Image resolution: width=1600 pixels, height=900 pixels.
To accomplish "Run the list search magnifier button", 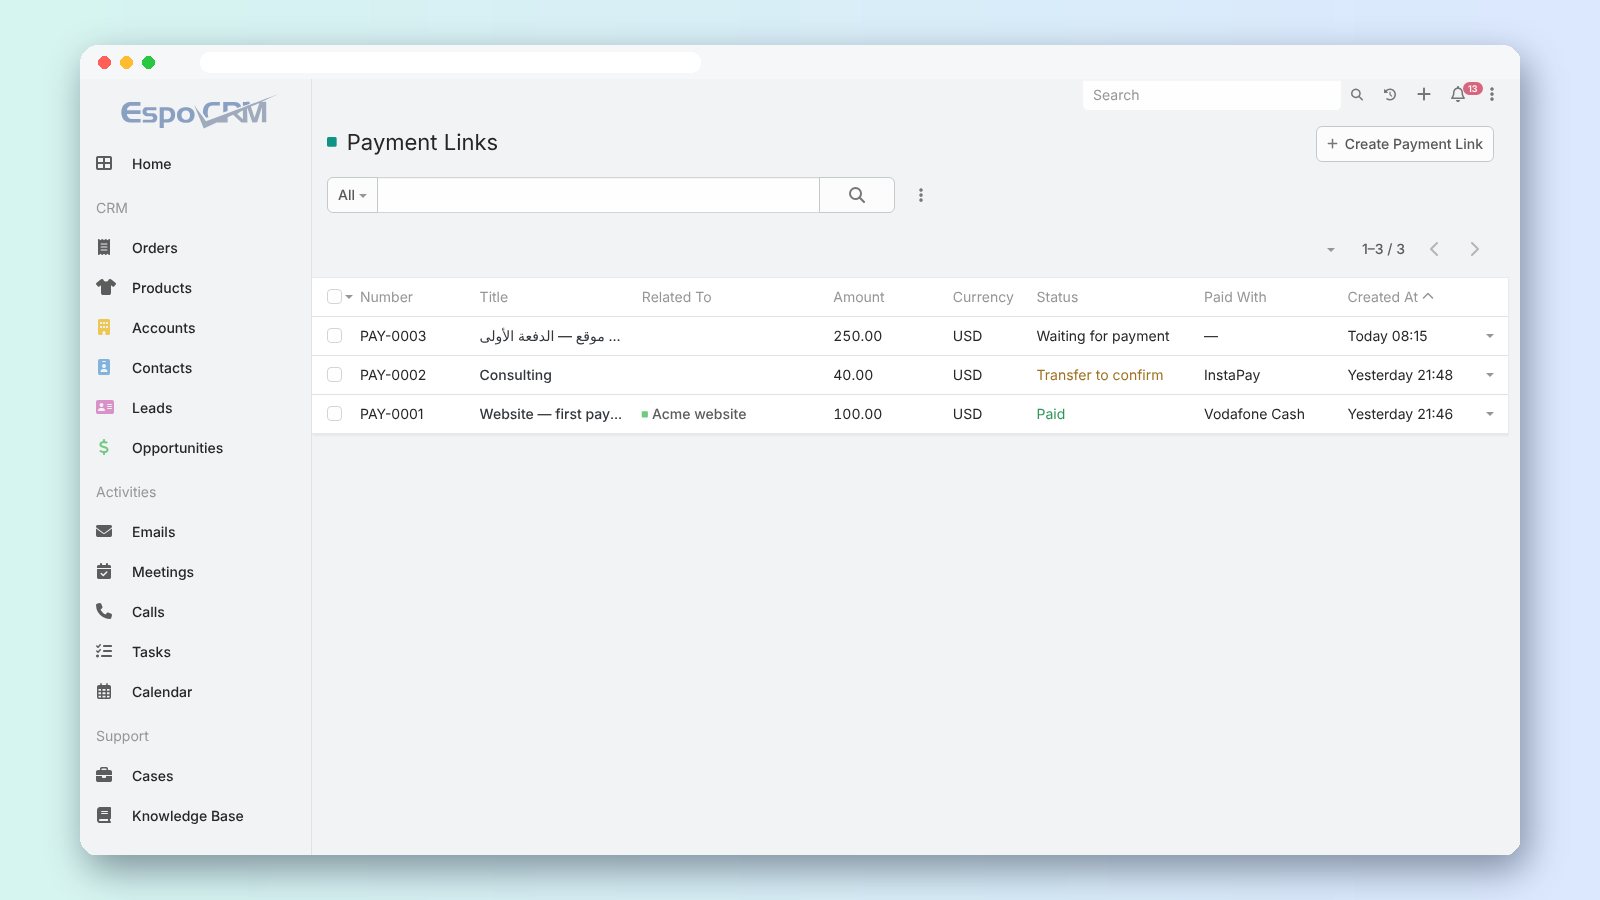I will coord(857,195).
